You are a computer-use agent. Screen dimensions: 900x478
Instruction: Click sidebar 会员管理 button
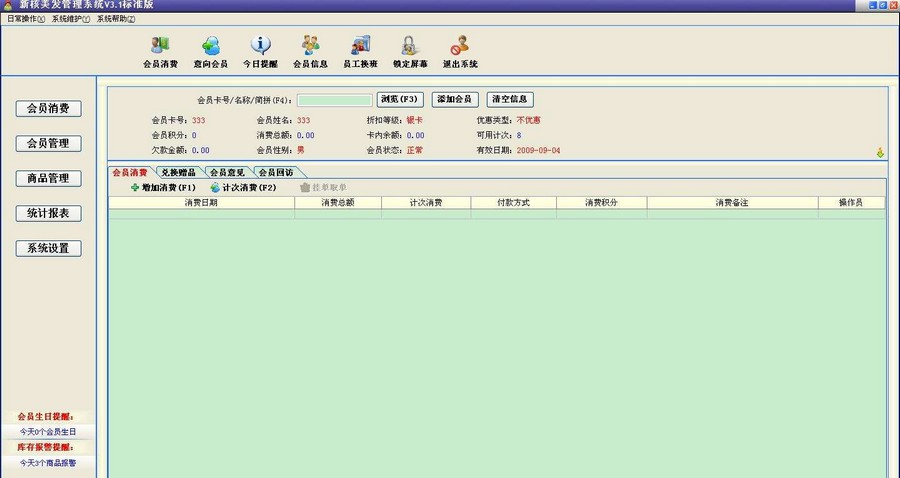[x=48, y=143]
